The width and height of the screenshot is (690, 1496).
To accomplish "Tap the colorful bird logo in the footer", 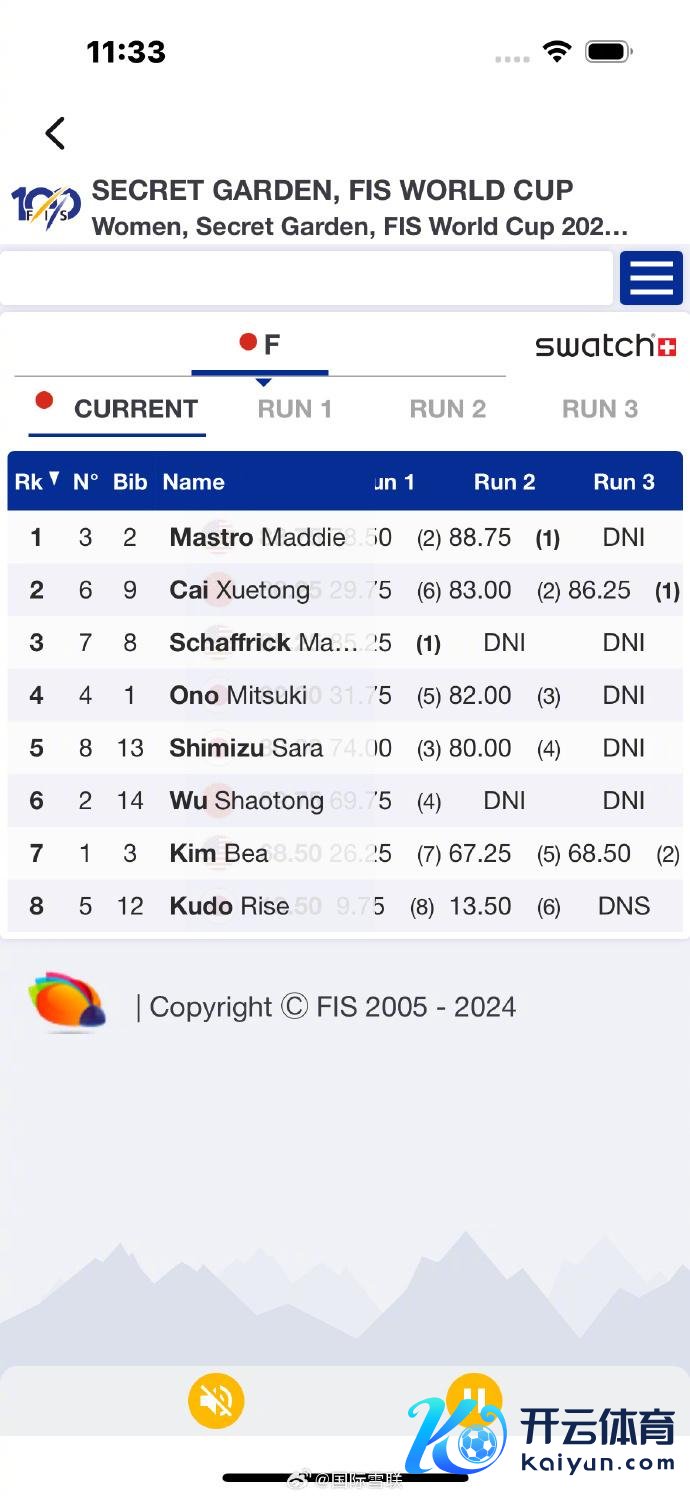I will coord(67,1002).
